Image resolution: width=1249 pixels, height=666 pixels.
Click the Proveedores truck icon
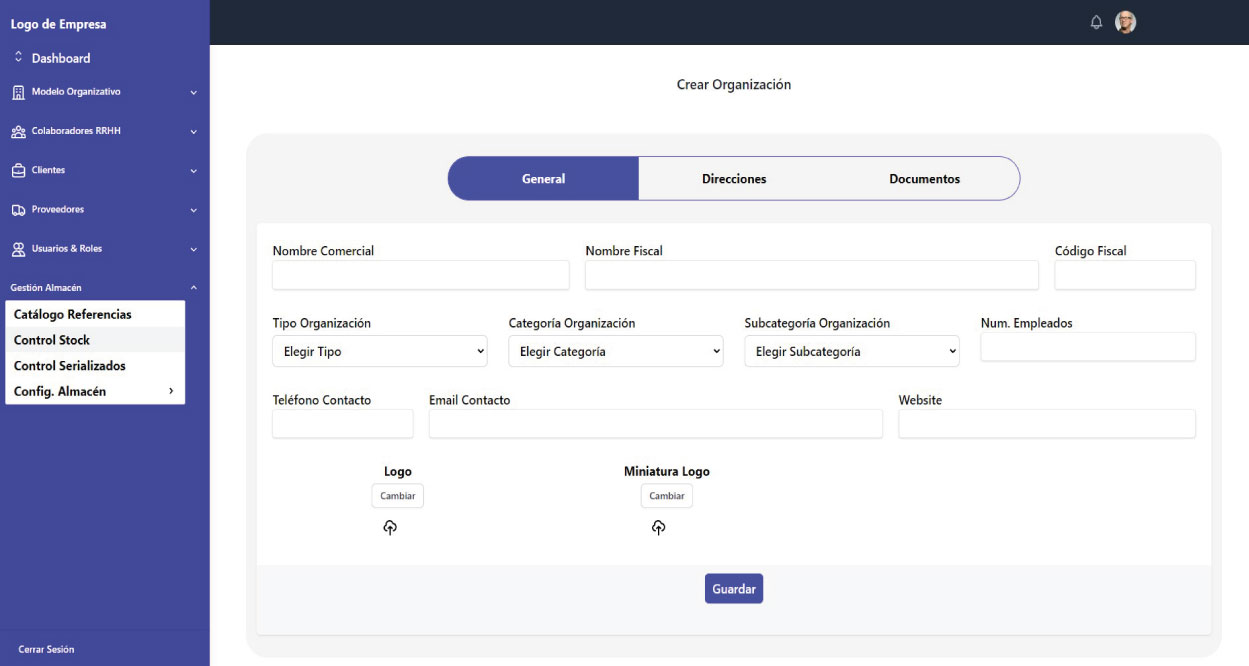click(18, 210)
